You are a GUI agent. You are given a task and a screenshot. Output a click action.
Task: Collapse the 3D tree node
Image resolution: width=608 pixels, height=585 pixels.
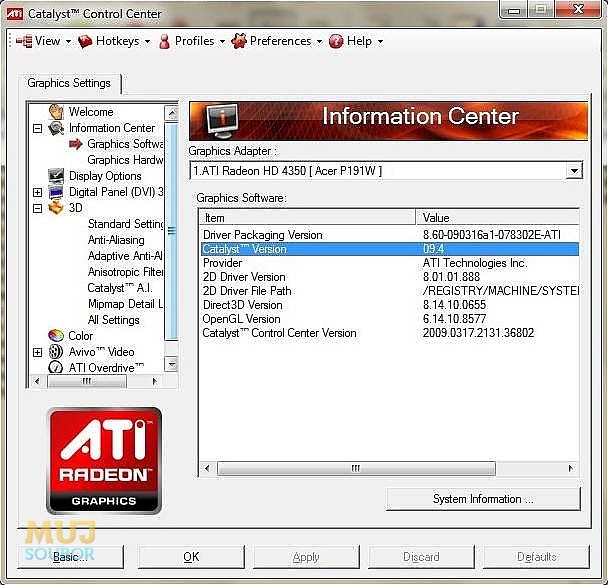tap(38, 208)
